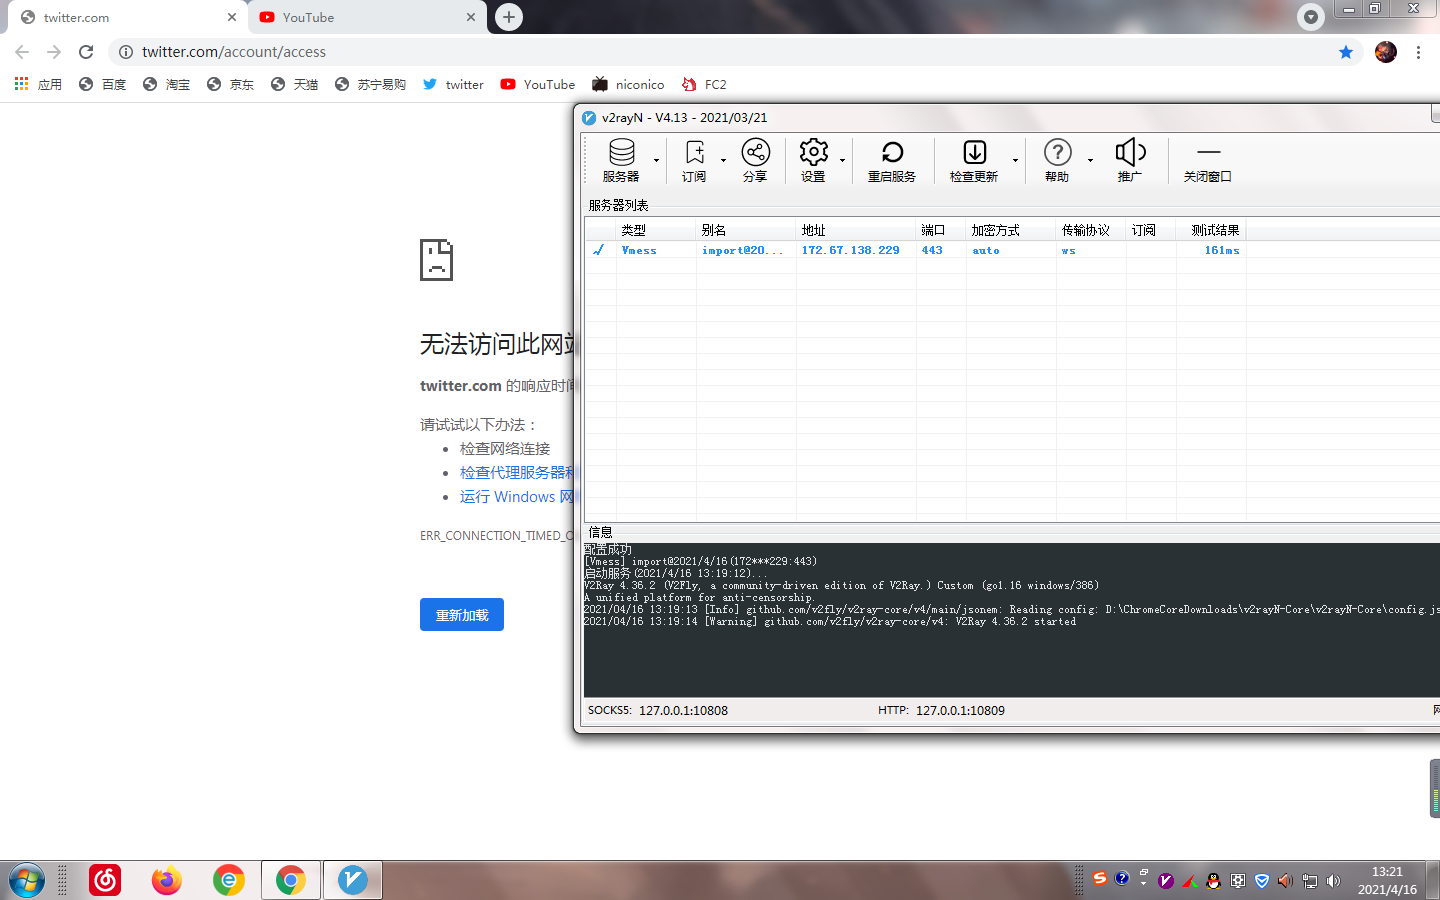Open the 检查代理服务器 troubleshooting link
Image resolution: width=1440 pixels, height=900 pixels.
point(513,472)
